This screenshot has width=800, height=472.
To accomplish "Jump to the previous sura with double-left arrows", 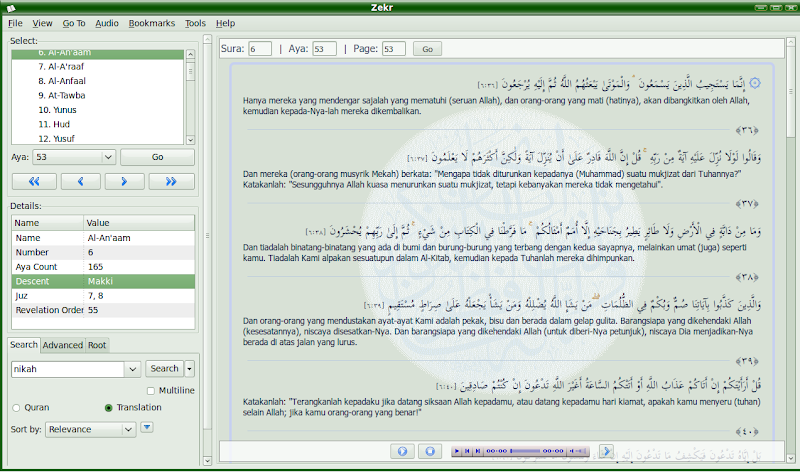I will pyautogui.click(x=34, y=181).
